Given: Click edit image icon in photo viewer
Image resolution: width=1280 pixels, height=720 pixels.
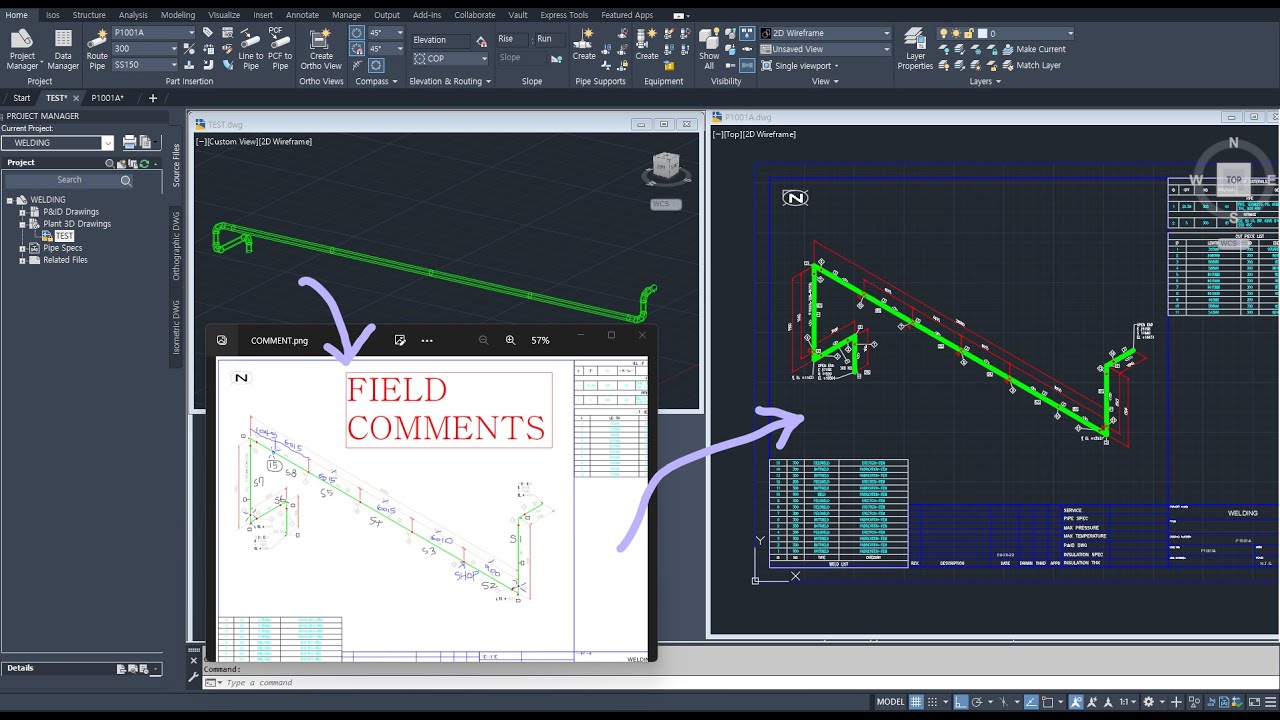Looking at the screenshot, I should [400, 340].
